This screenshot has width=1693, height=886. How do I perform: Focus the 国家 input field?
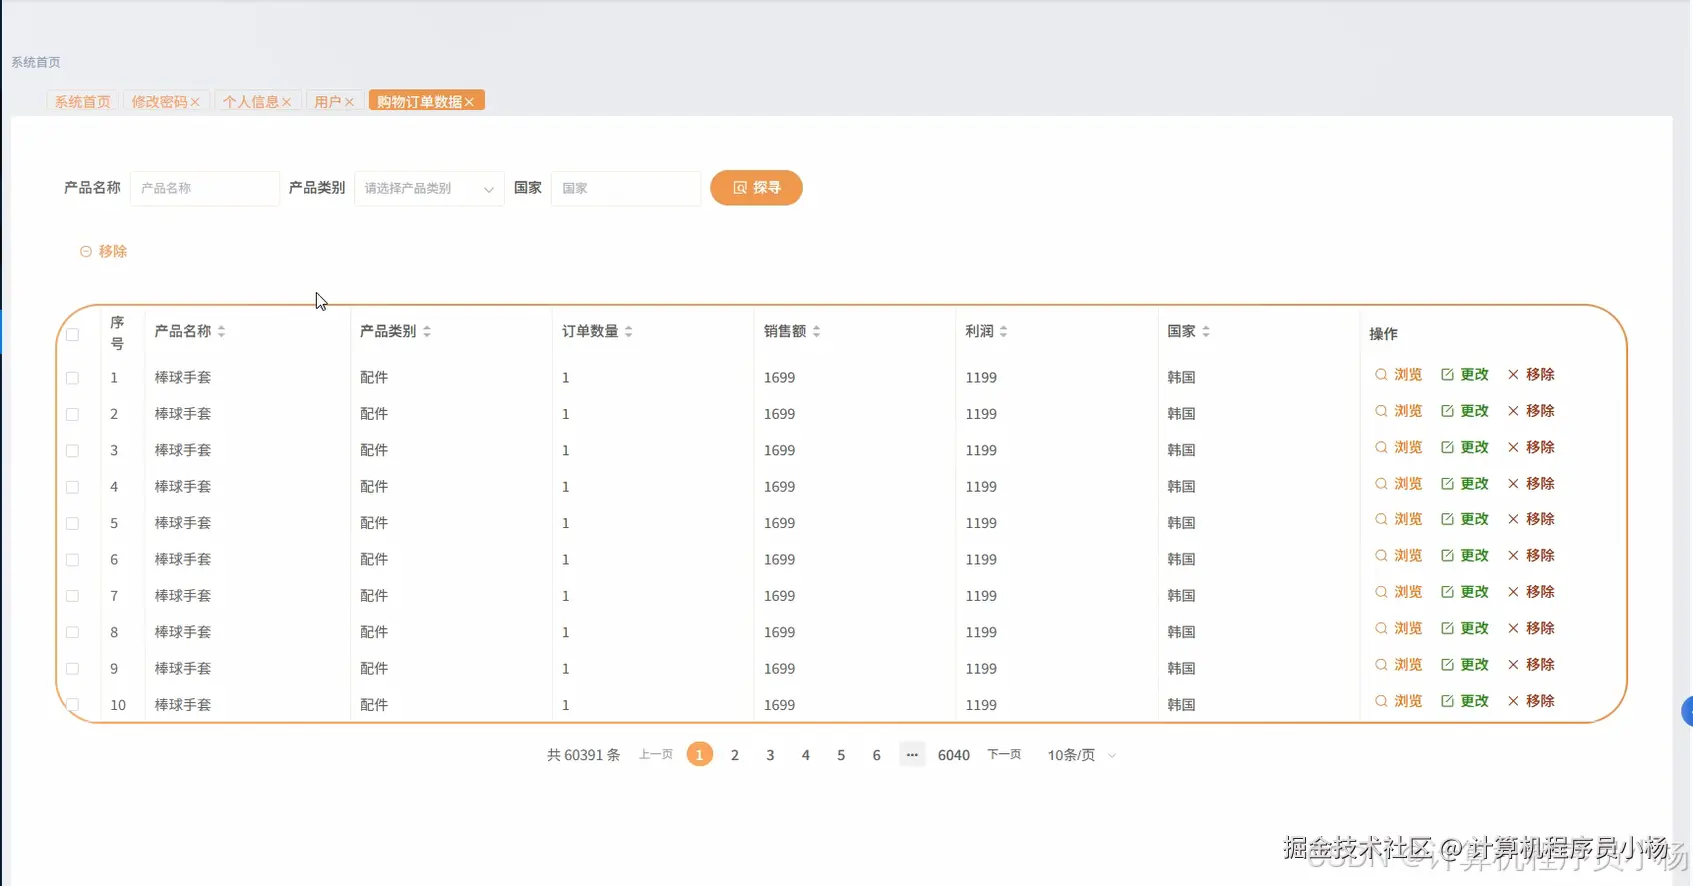626,188
